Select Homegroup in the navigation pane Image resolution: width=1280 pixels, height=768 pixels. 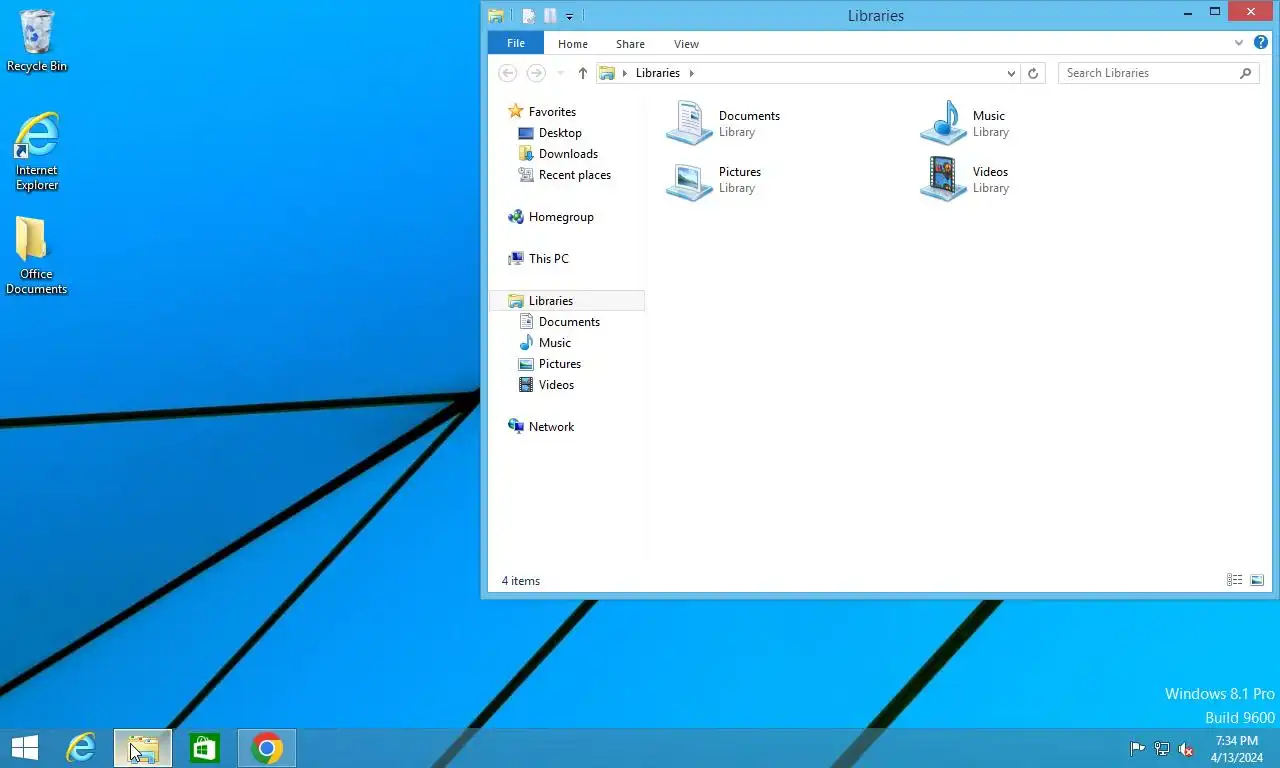click(551, 217)
